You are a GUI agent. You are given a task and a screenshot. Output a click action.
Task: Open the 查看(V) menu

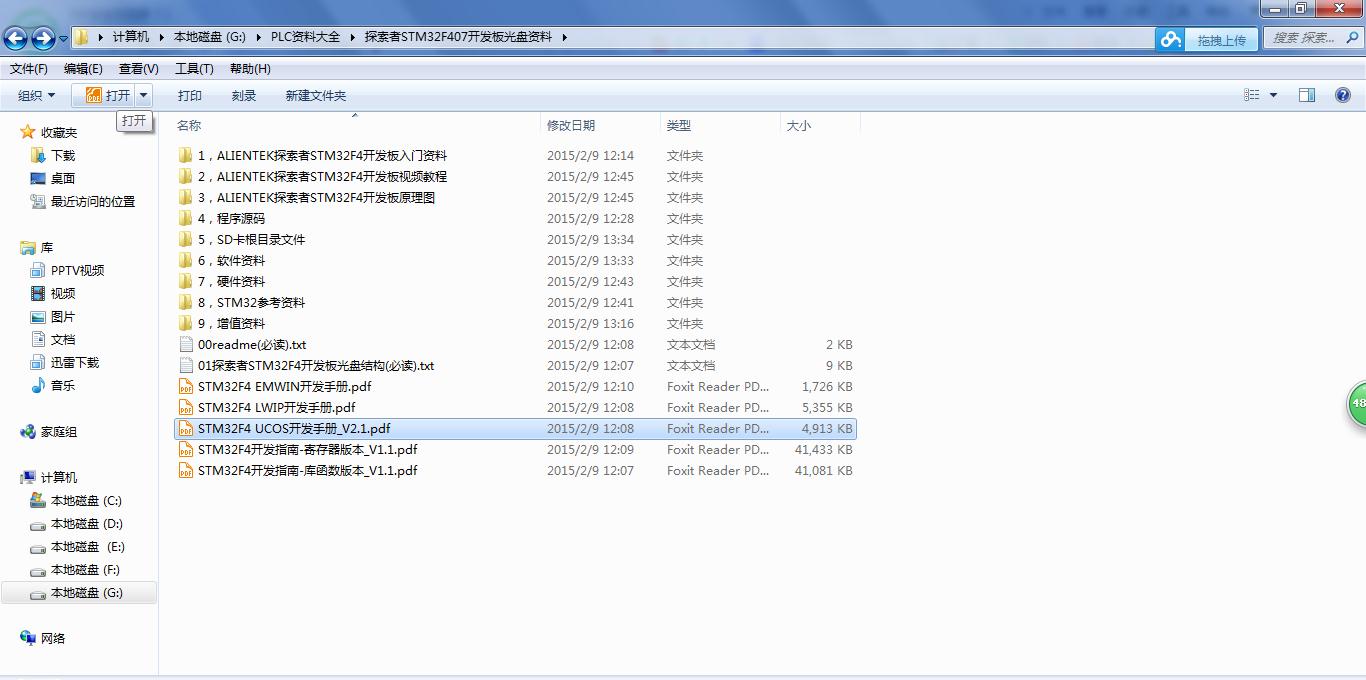138,69
